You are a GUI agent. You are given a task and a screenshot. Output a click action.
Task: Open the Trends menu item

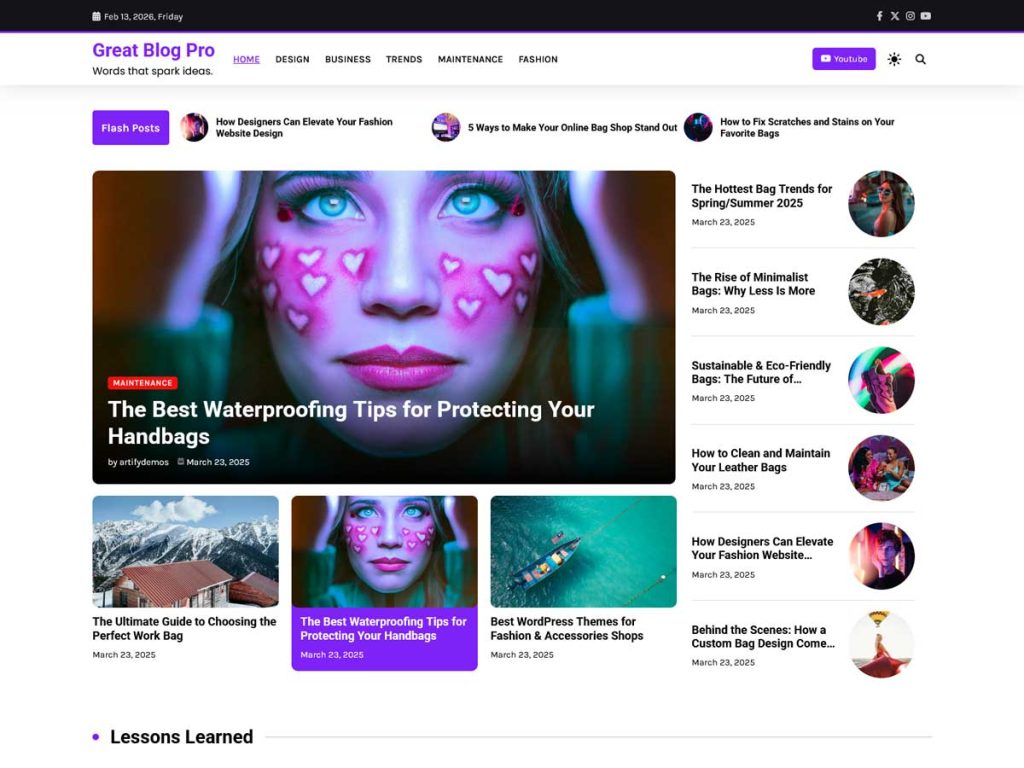[404, 59]
